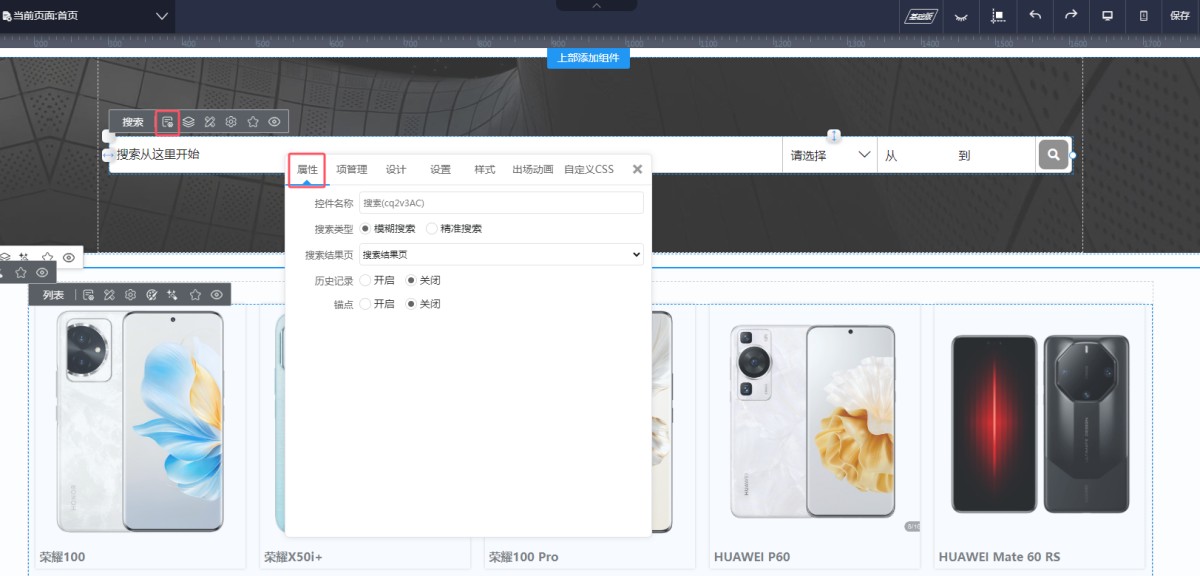
Task: Open gear settings in 搜索 component toolbar
Action: (x=231, y=122)
